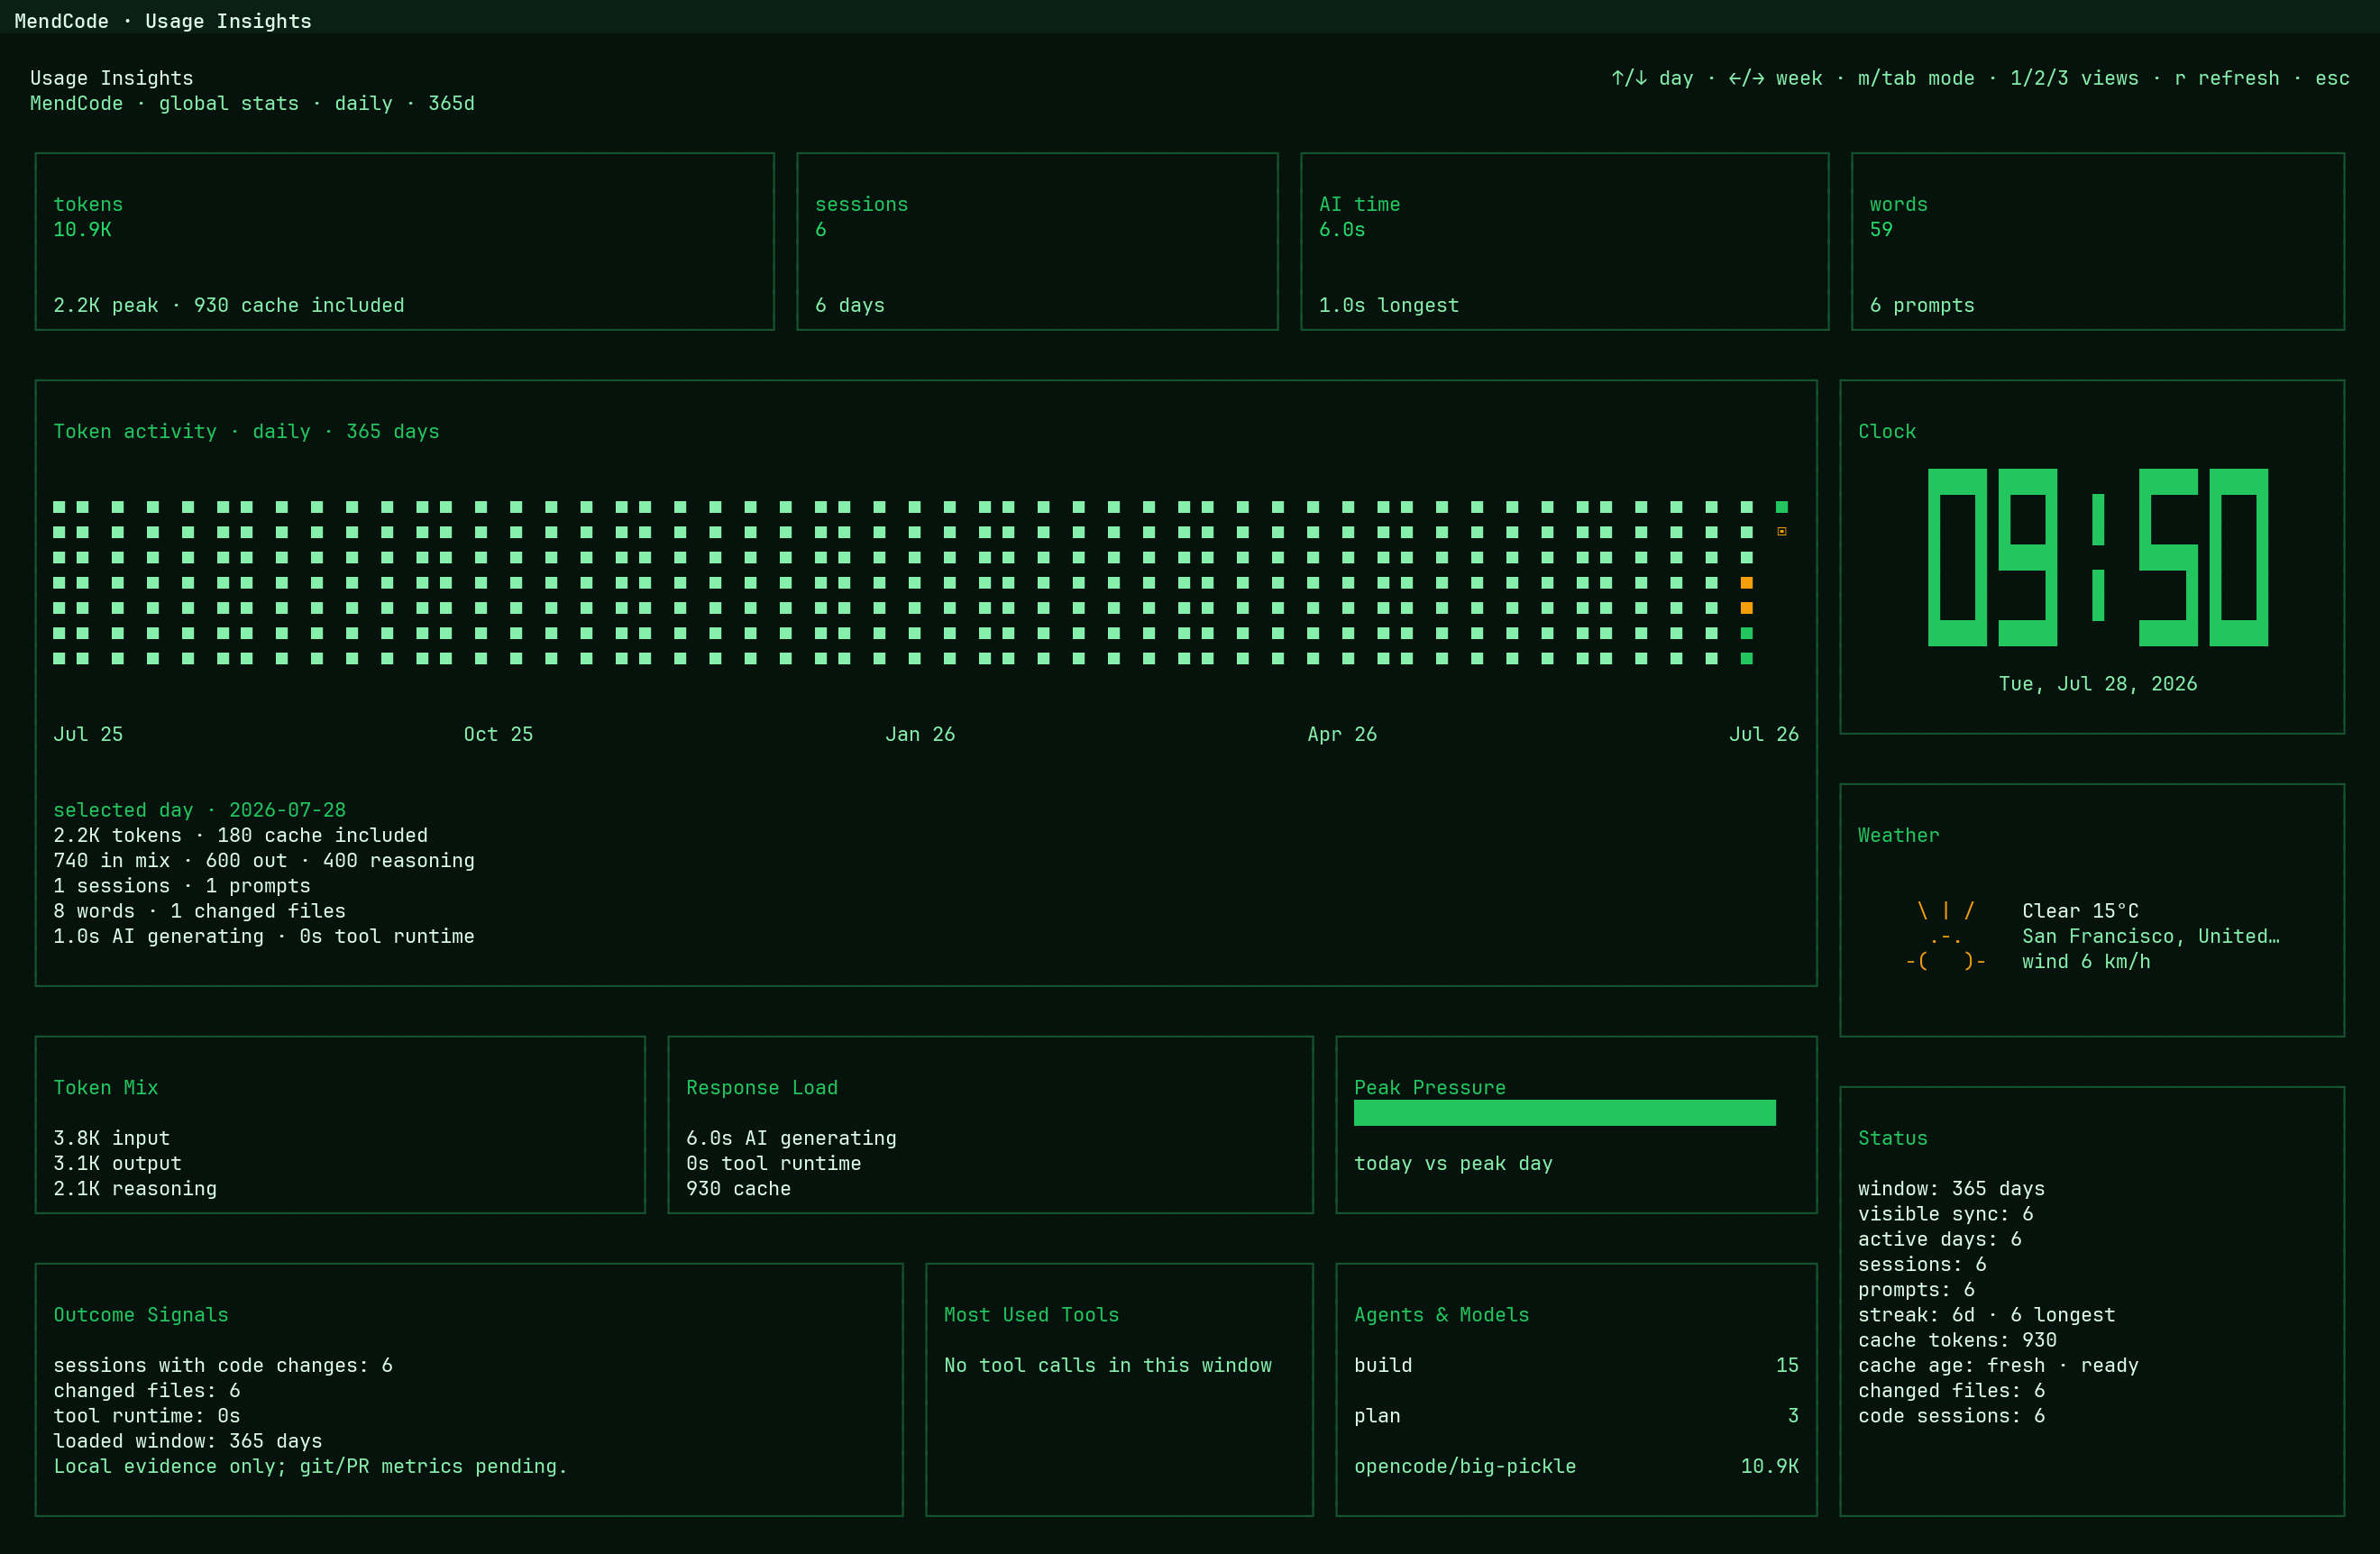This screenshot has height=1554, width=2380.
Task: Click '1.0s AI generating · 0s tool runtime' line
Action: tap(264, 936)
